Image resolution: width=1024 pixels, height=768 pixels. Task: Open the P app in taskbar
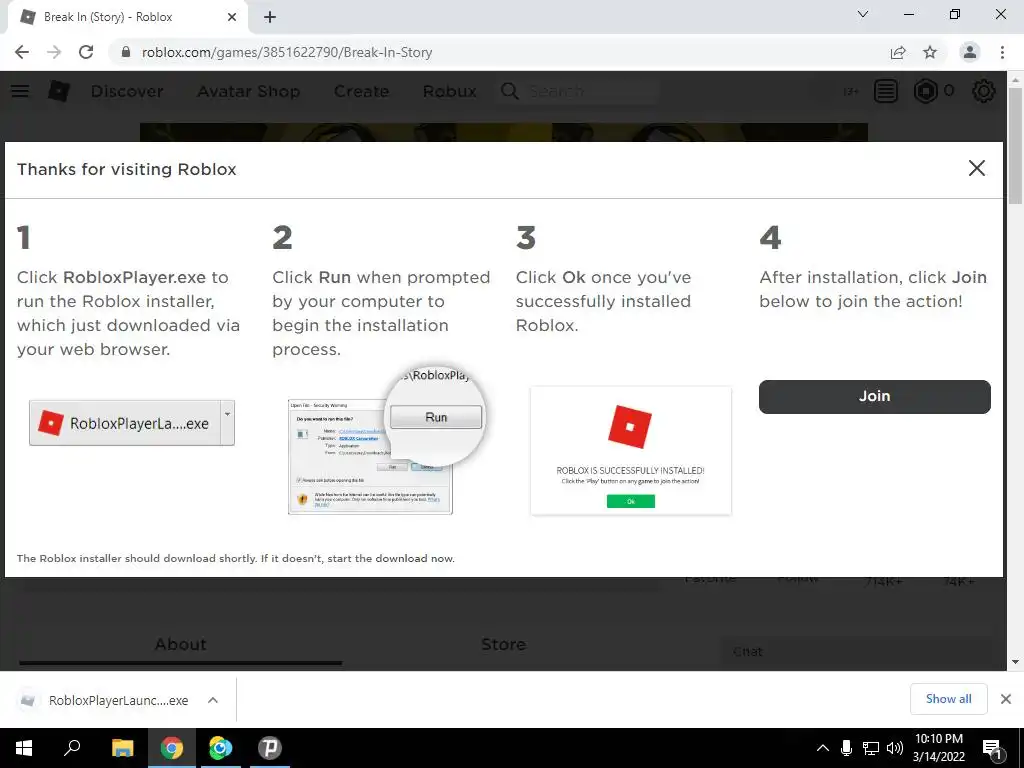click(269, 748)
